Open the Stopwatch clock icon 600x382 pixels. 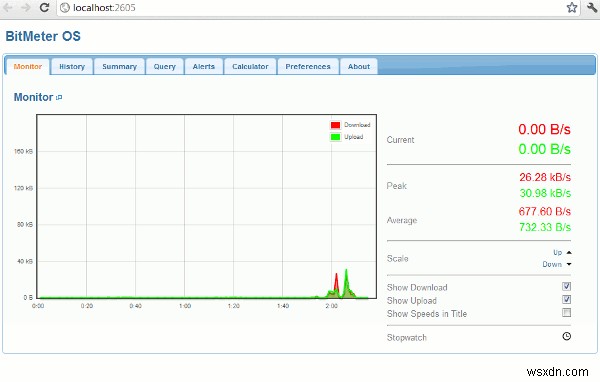coord(567,336)
